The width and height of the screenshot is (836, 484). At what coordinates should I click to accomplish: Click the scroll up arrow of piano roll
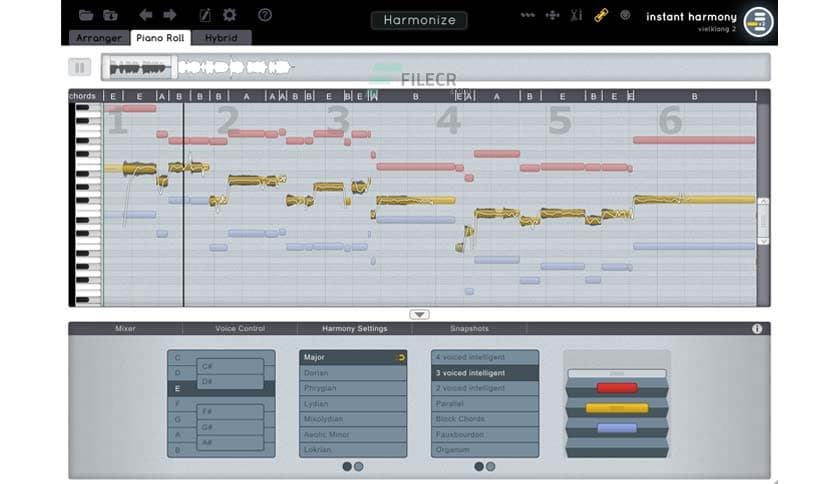point(763,201)
